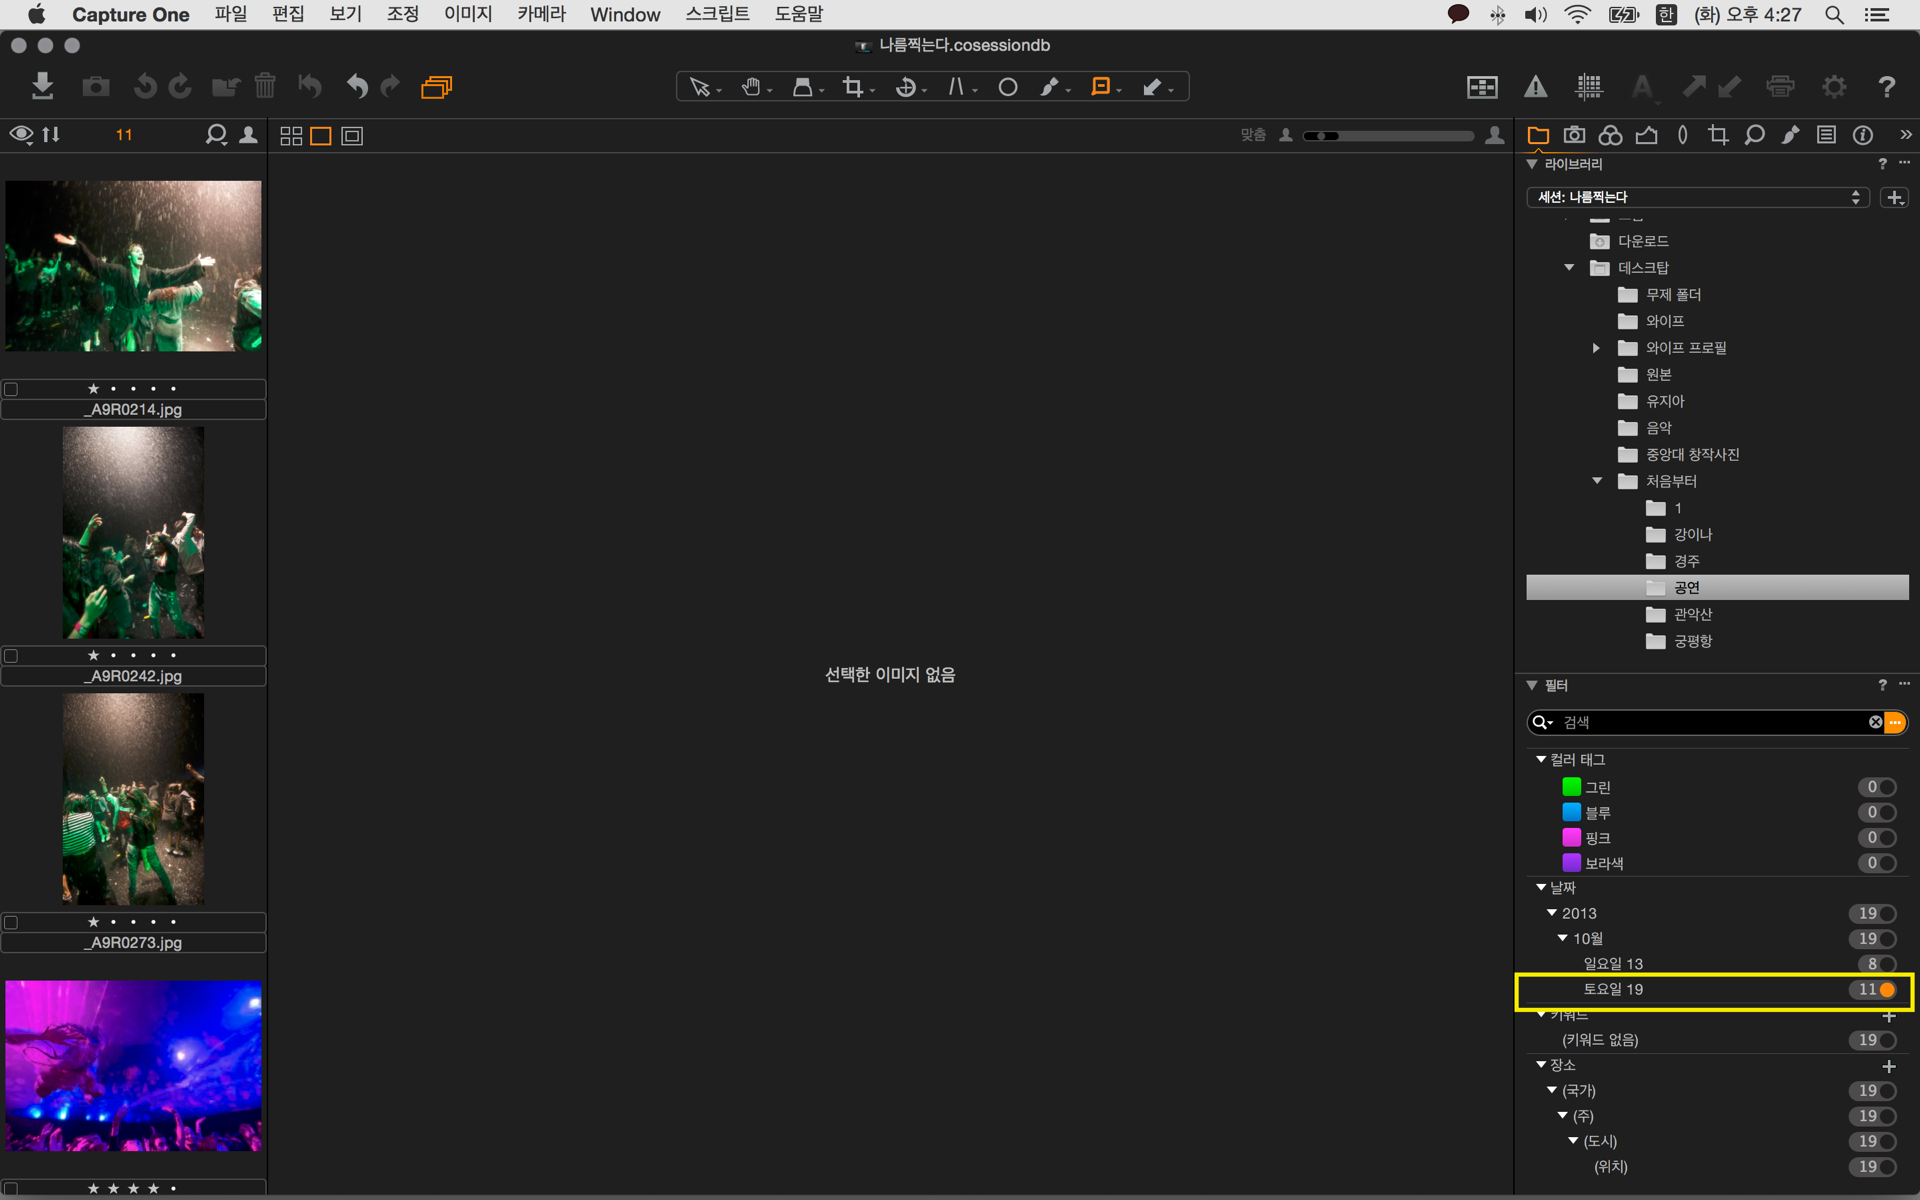Select the crop tool in toolbar
Image resolution: width=1920 pixels, height=1200 pixels.
(x=852, y=87)
